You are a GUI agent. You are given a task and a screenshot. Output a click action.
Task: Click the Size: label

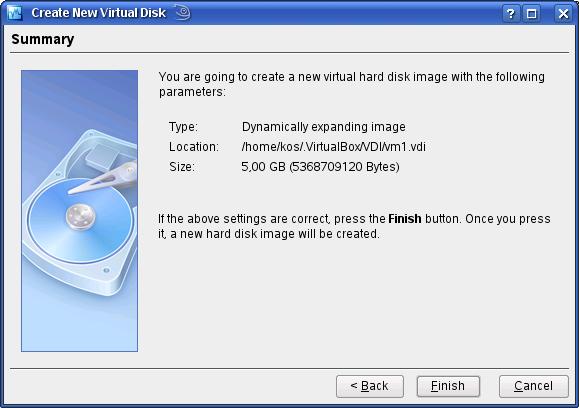[x=182, y=167]
